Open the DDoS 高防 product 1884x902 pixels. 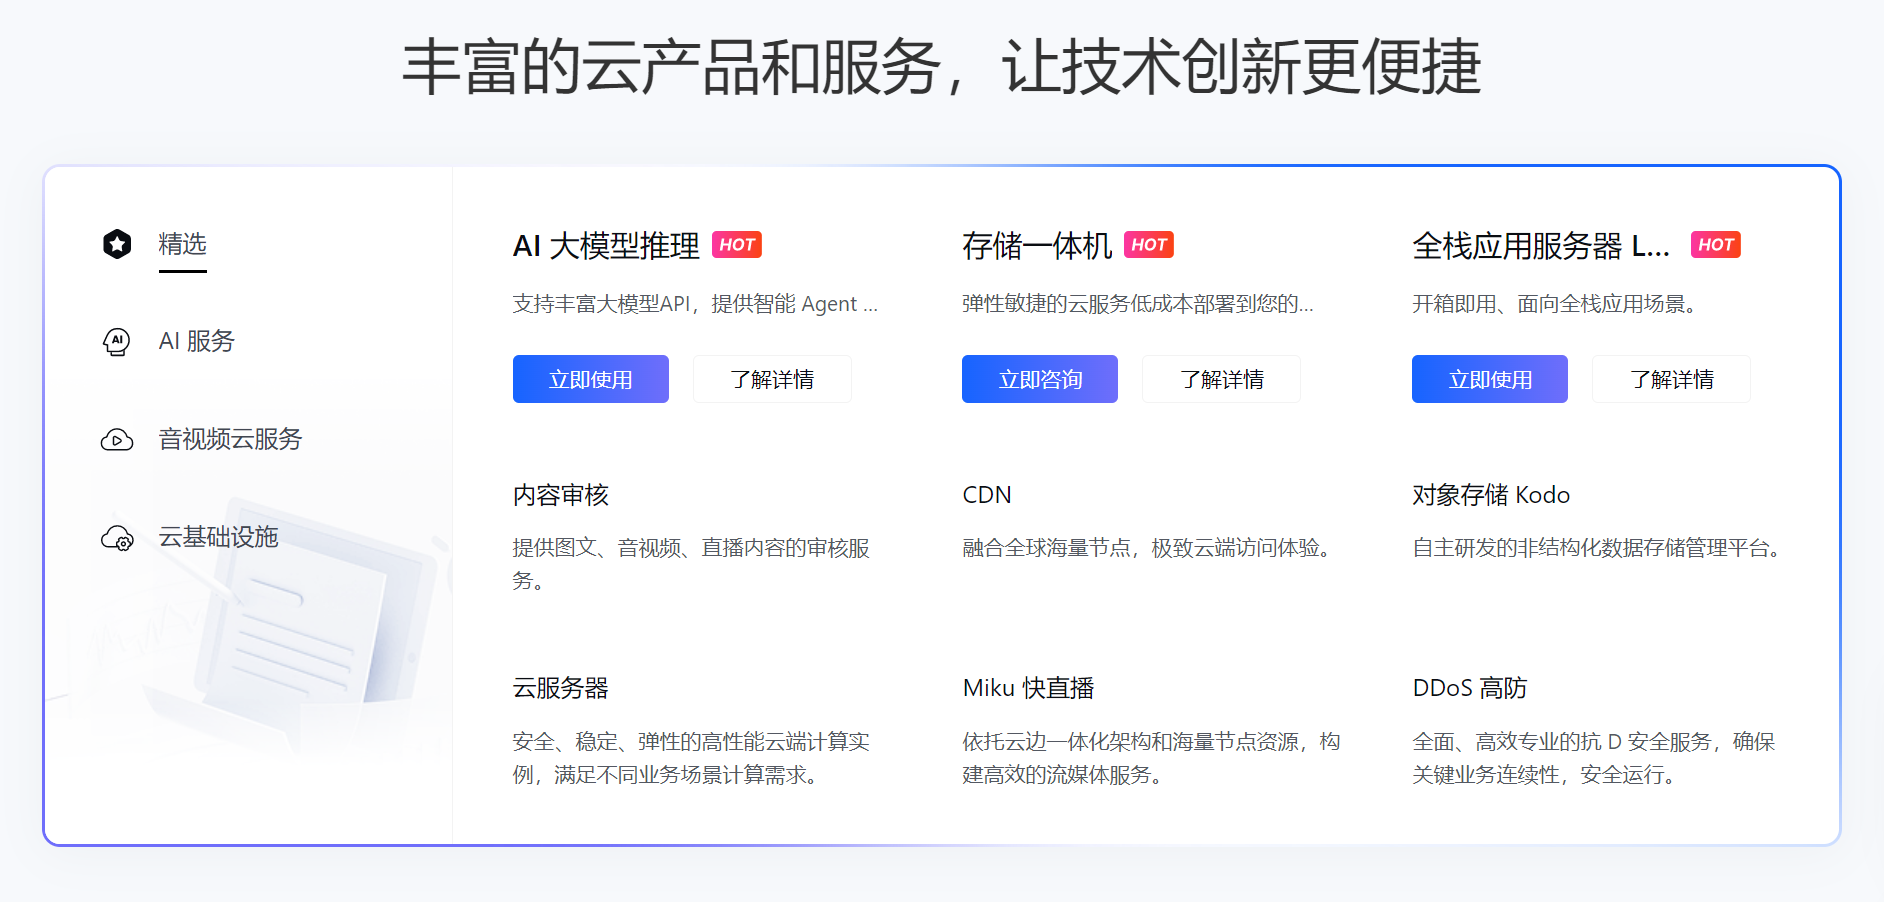pyautogui.click(x=1469, y=688)
